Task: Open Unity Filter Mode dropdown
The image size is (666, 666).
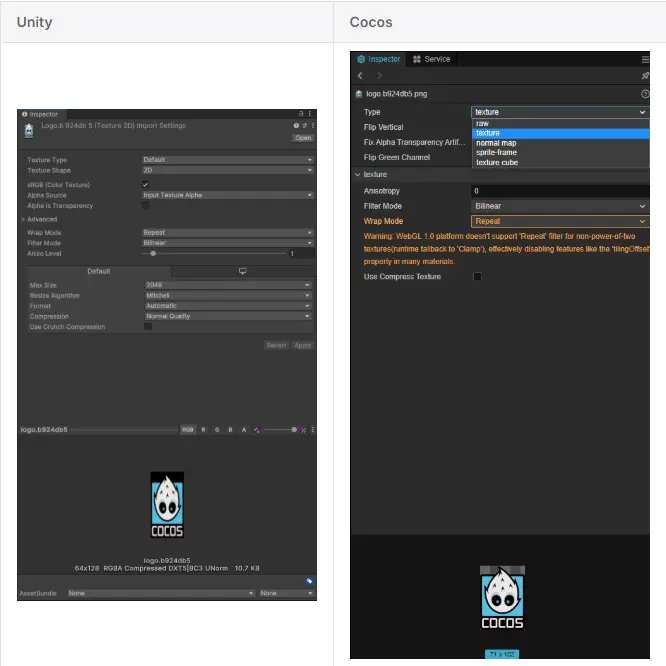Action: (228, 243)
